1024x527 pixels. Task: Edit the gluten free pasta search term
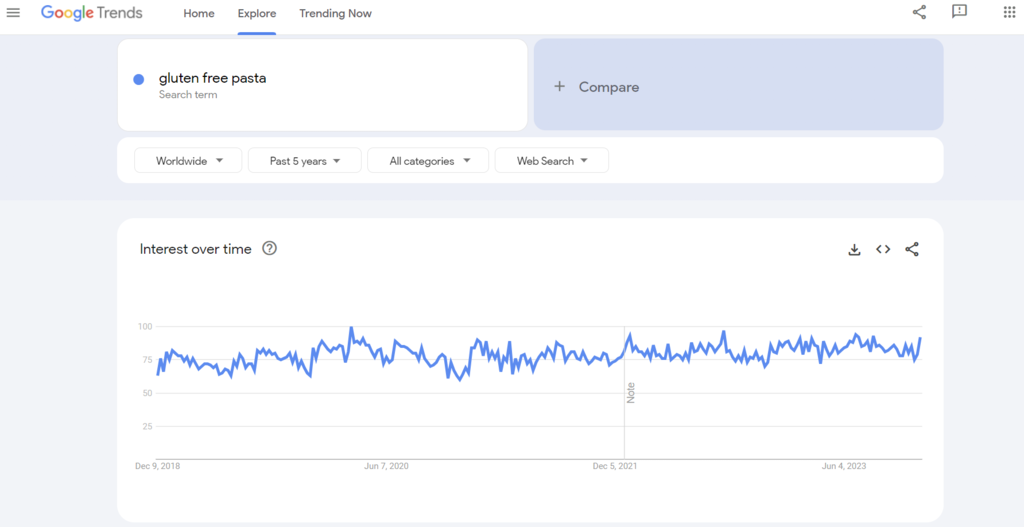(x=212, y=78)
